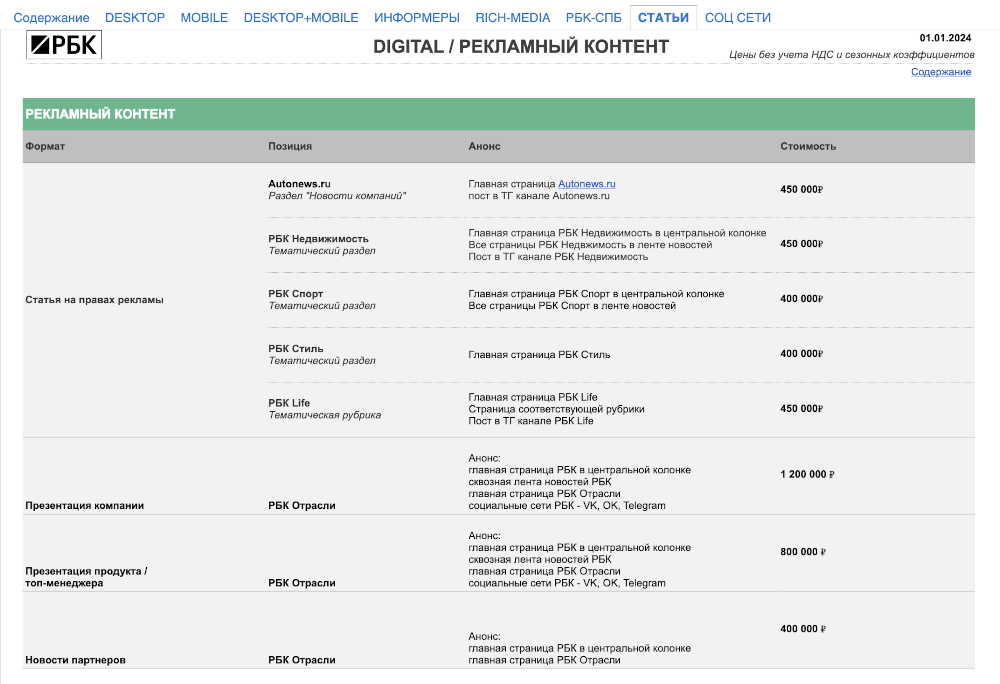
Task: Click the РБК logo
Action: pos(64,44)
